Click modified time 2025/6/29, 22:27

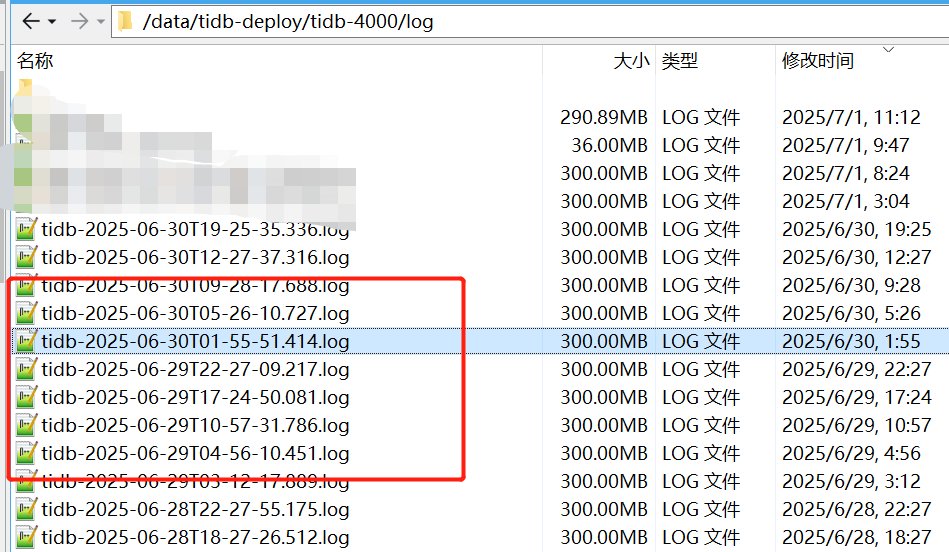[x=856, y=369]
